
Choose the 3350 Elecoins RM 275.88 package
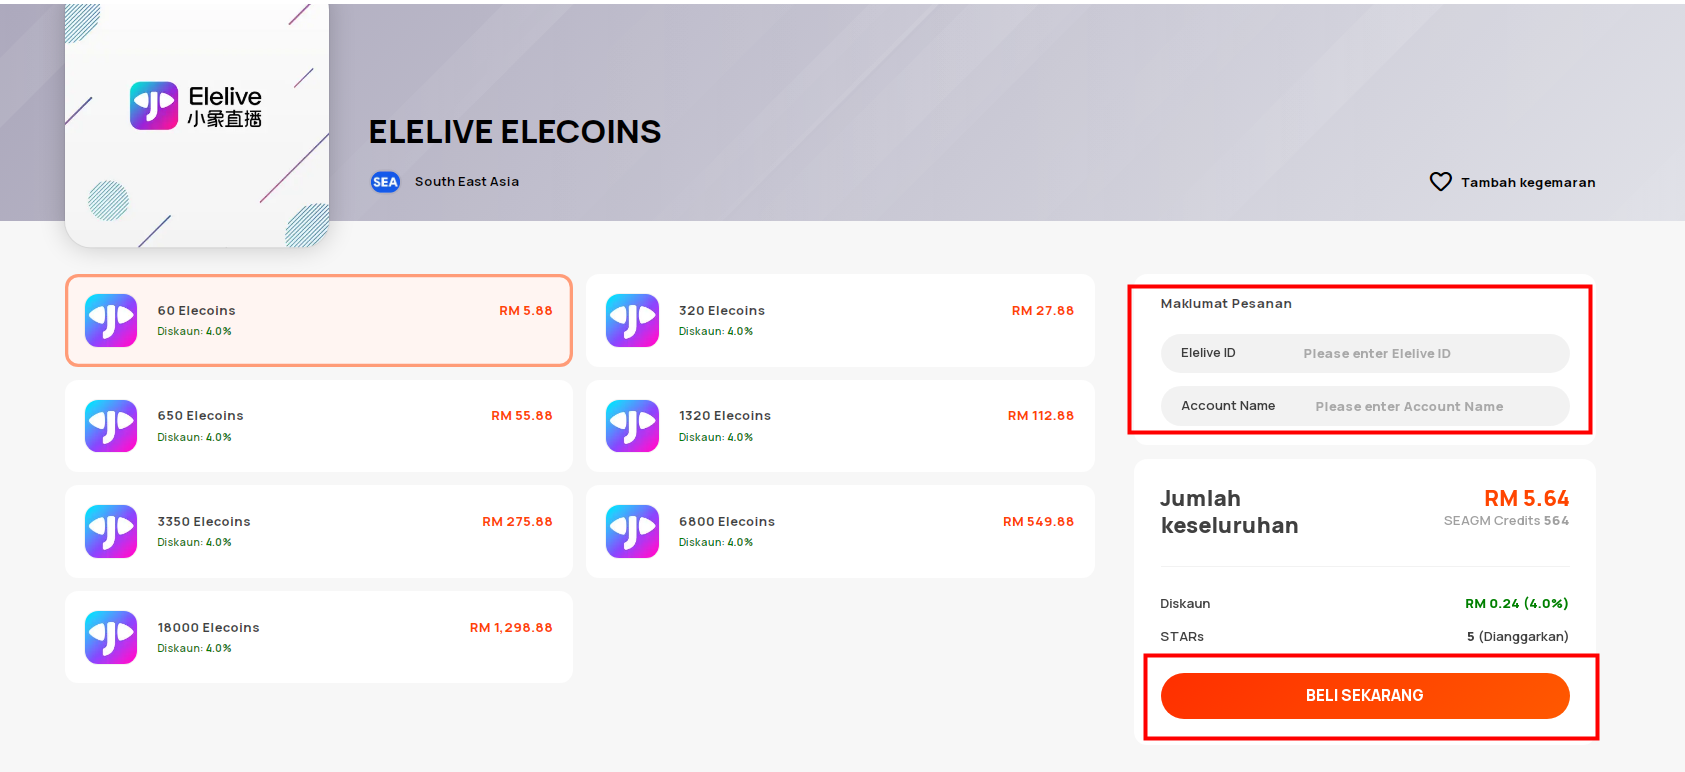tap(319, 531)
